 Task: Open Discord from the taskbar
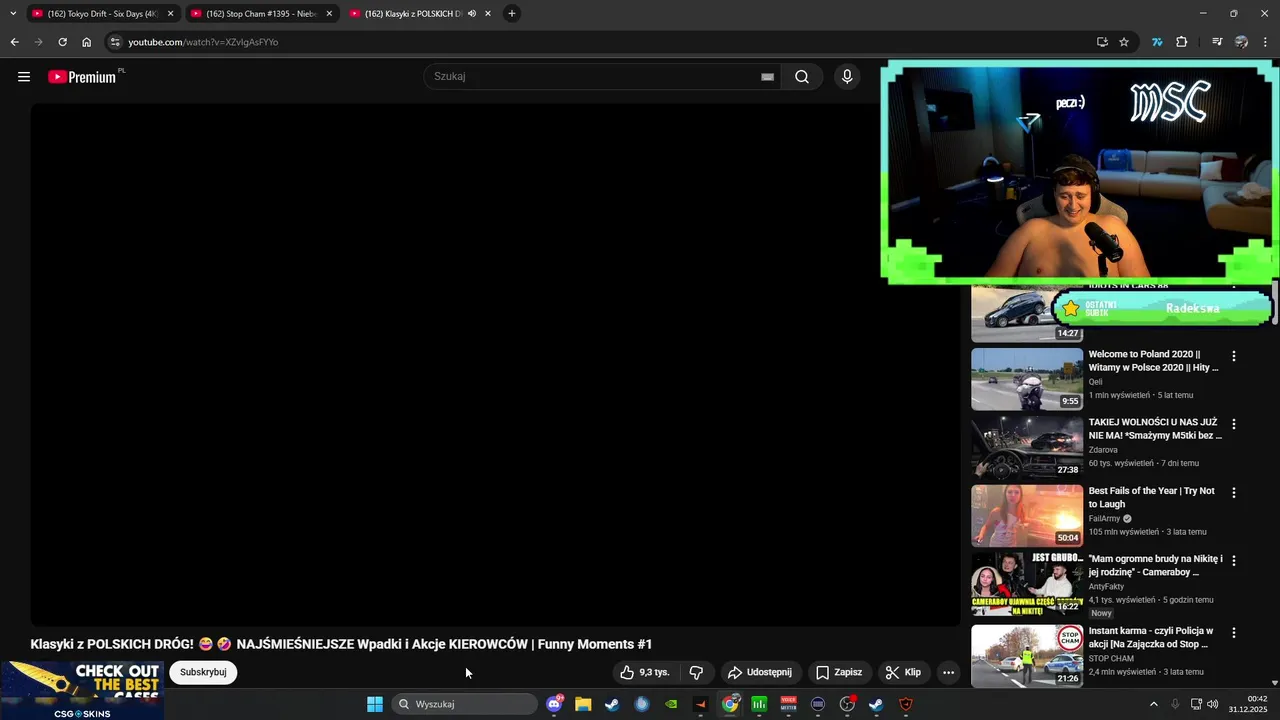(555, 704)
